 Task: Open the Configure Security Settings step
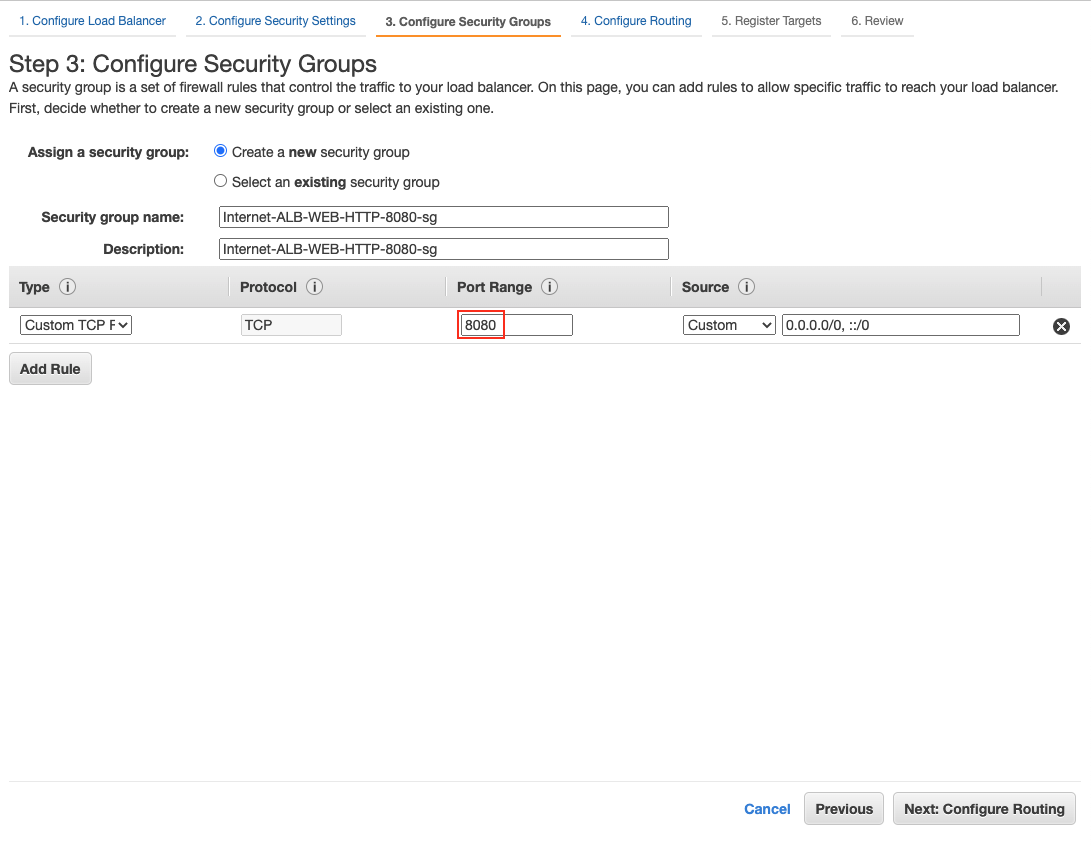coord(274,20)
